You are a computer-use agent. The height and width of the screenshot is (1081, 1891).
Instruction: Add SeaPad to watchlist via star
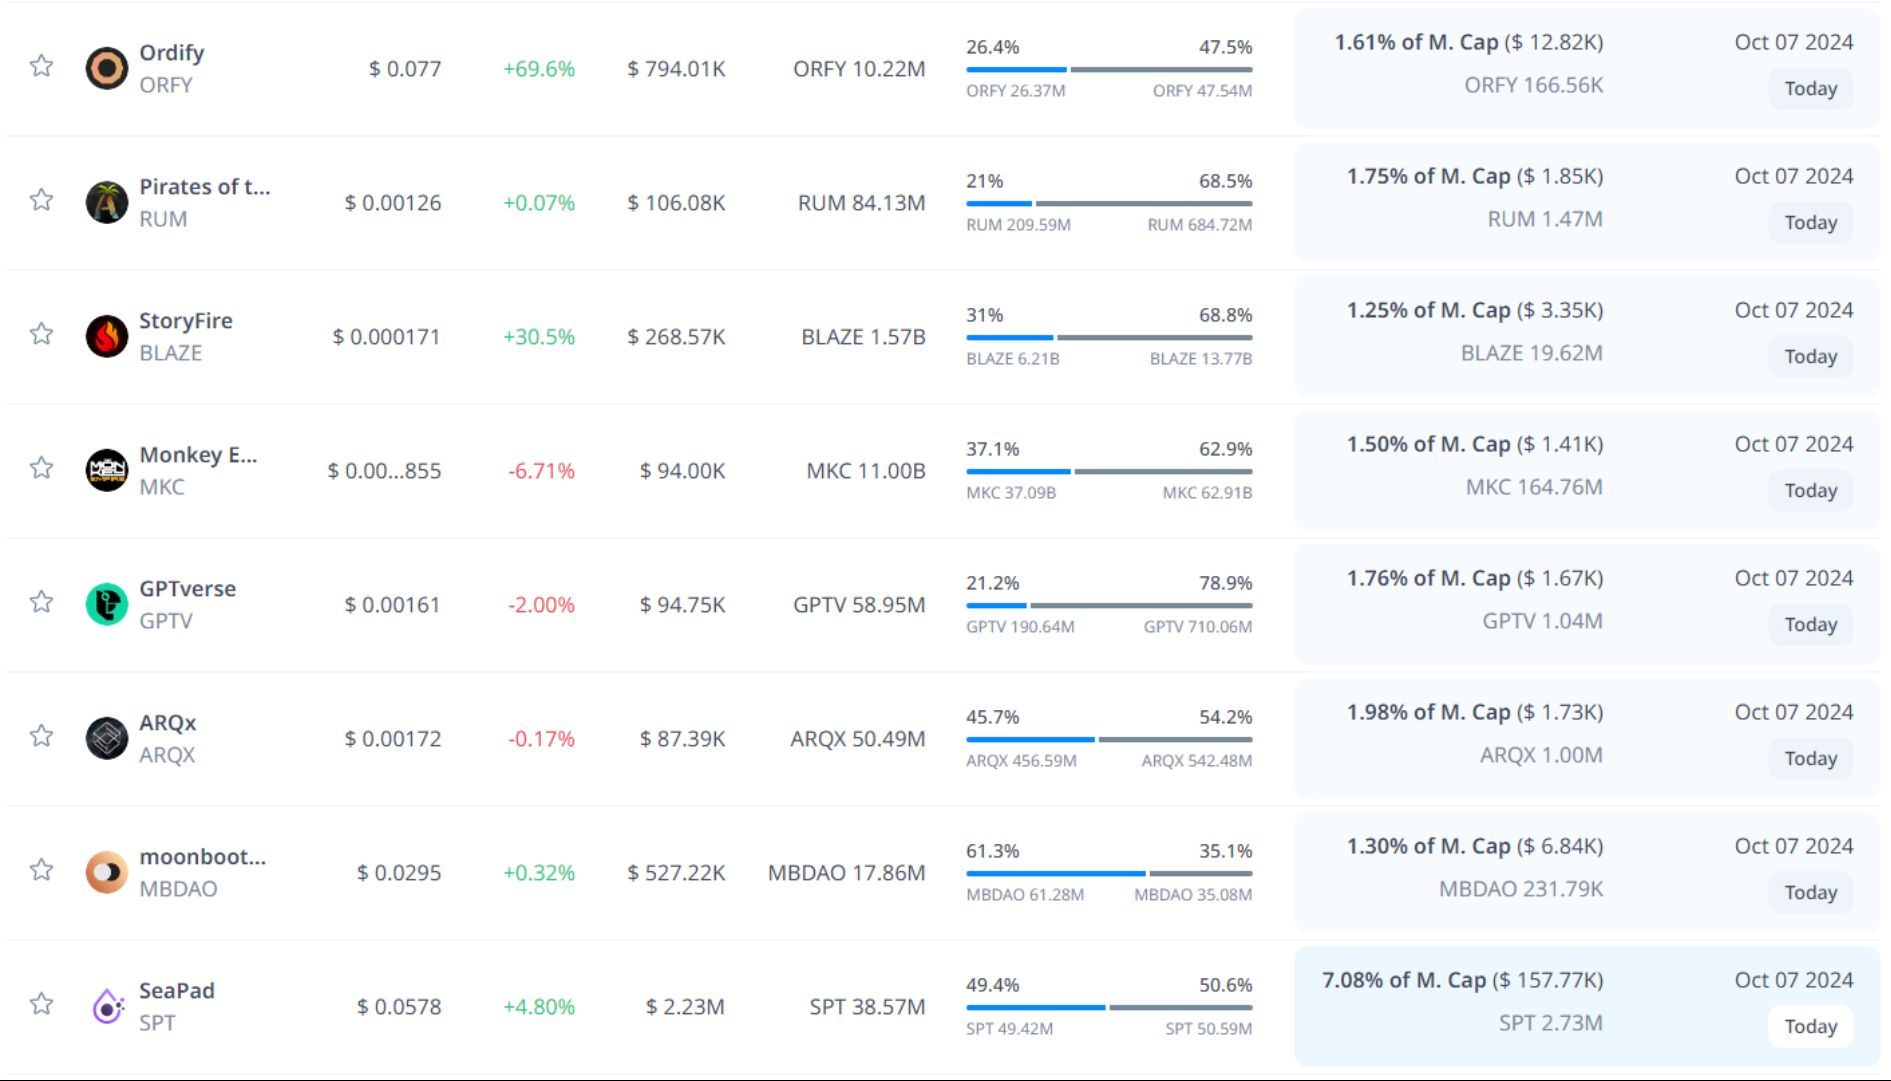click(41, 1004)
